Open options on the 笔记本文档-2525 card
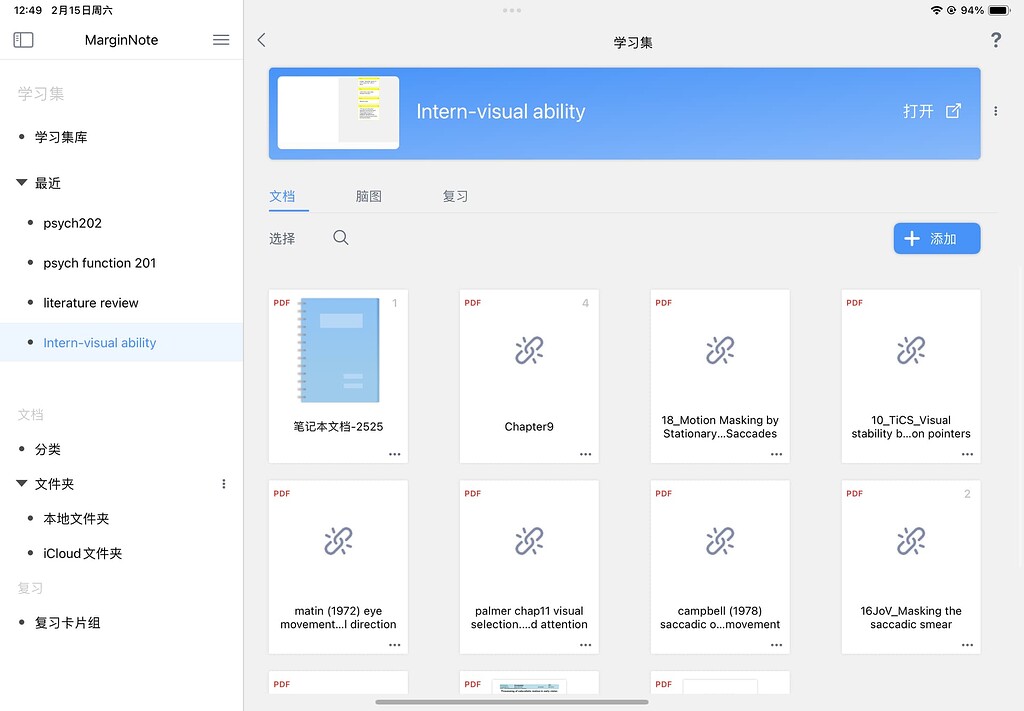 coord(394,453)
